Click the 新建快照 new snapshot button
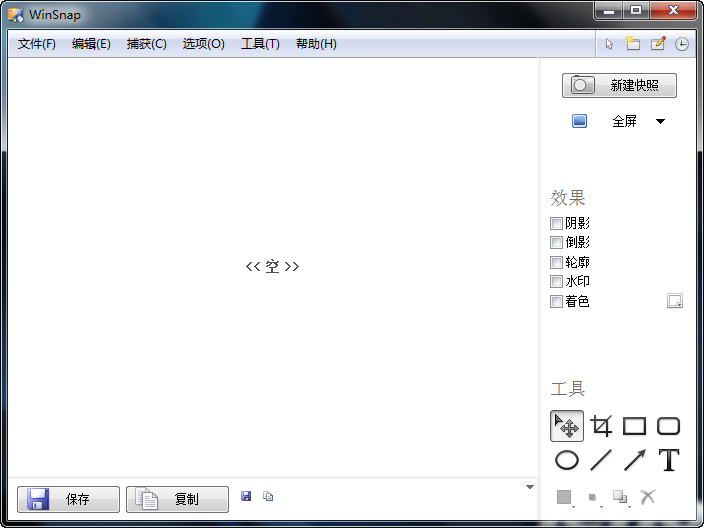 point(619,86)
